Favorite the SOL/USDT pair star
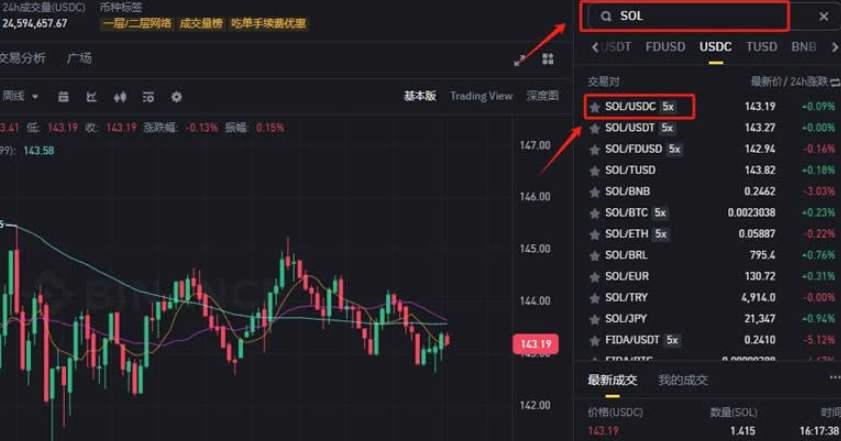This screenshot has height=441, width=841. pos(594,128)
